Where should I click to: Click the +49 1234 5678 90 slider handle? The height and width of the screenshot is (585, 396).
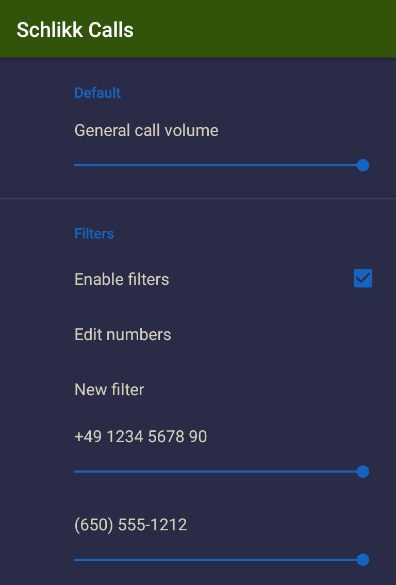[x=363, y=472]
